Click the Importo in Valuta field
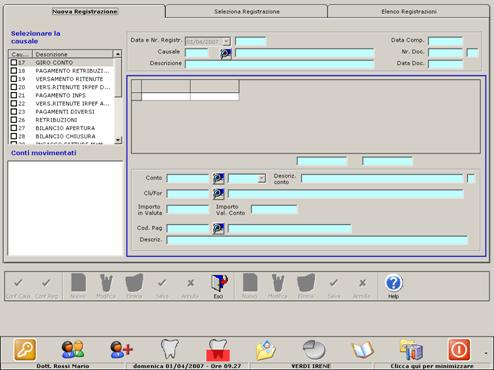494x370 pixels. click(x=188, y=209)
